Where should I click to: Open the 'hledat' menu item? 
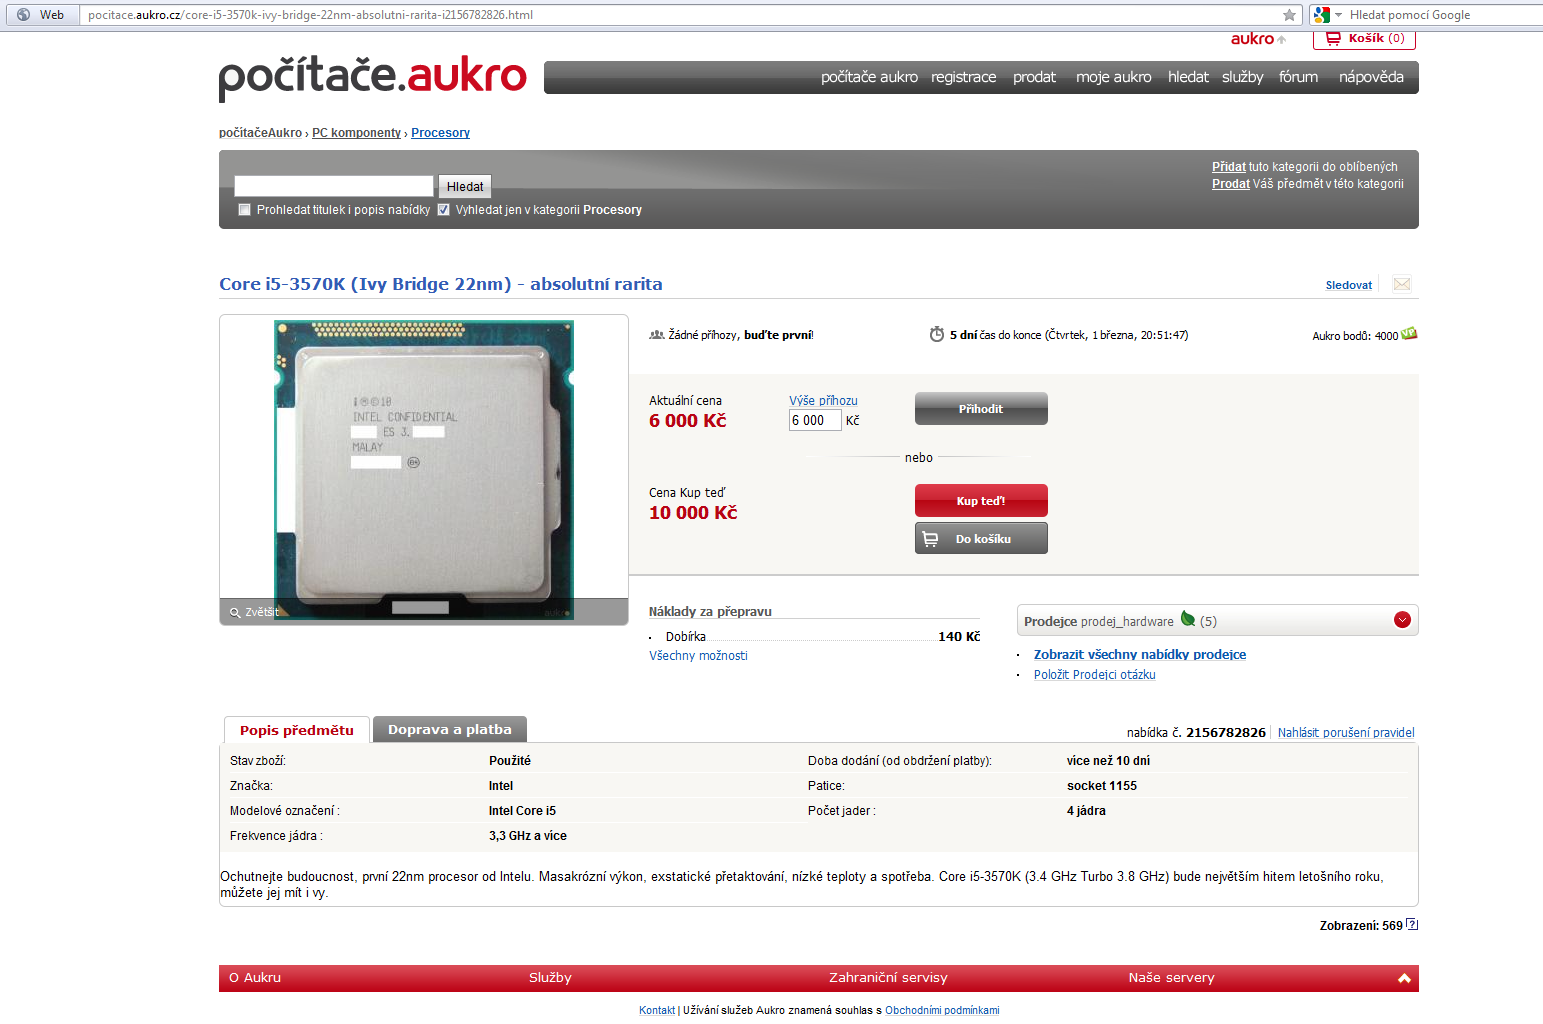coord(1188,77)
